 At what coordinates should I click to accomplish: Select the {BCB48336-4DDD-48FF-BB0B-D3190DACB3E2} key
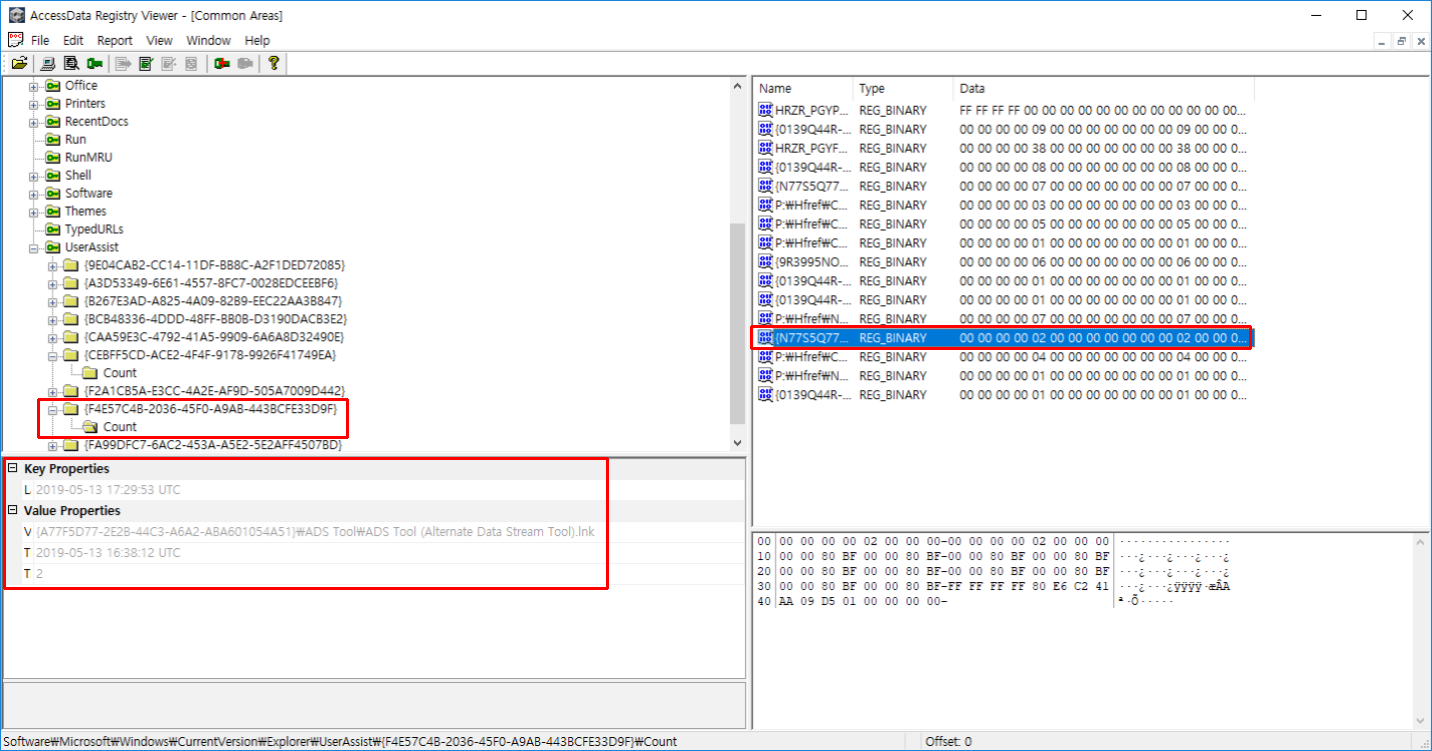[216, 319]
